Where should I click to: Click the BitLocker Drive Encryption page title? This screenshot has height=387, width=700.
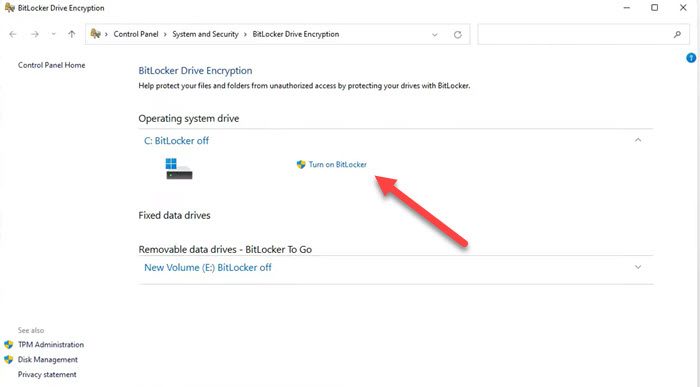(195, 71)
